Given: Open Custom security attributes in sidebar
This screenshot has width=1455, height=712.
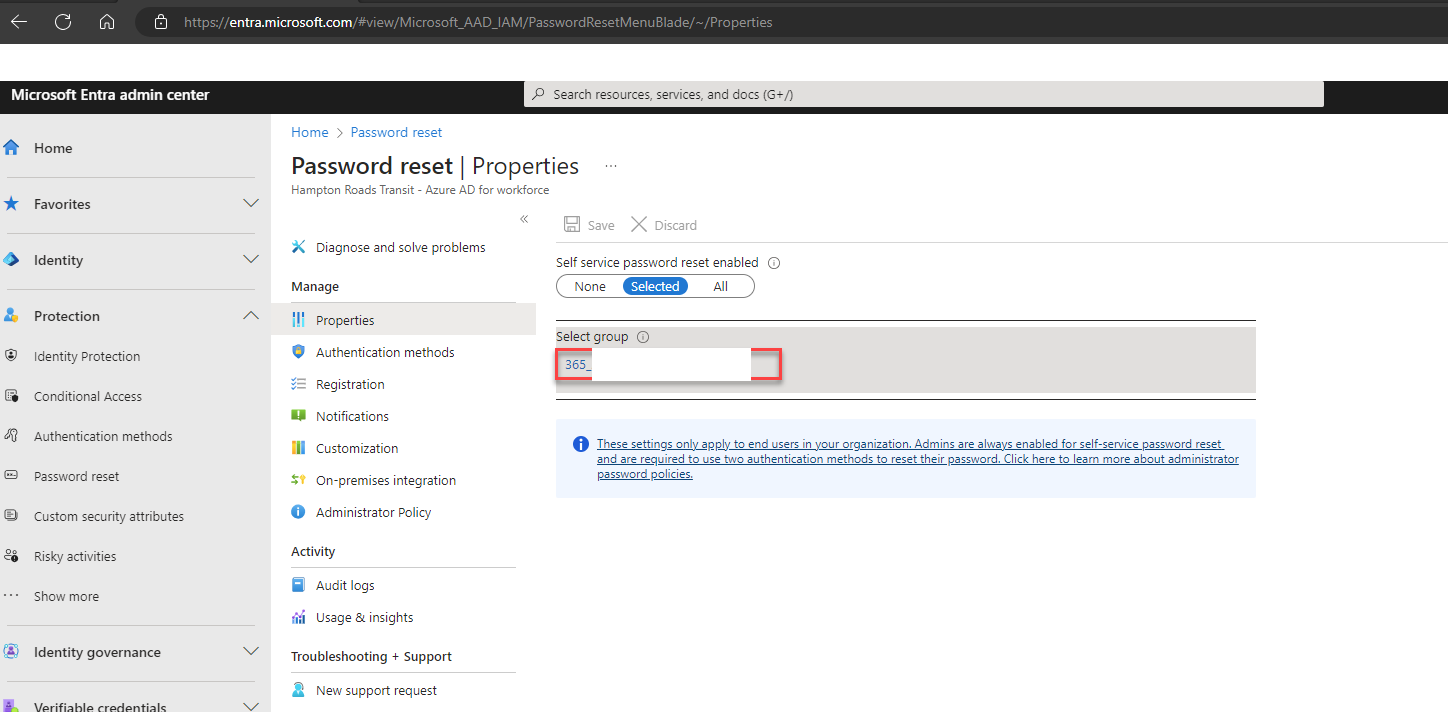Looking at the screenshot, I should [x=109, y=516].
